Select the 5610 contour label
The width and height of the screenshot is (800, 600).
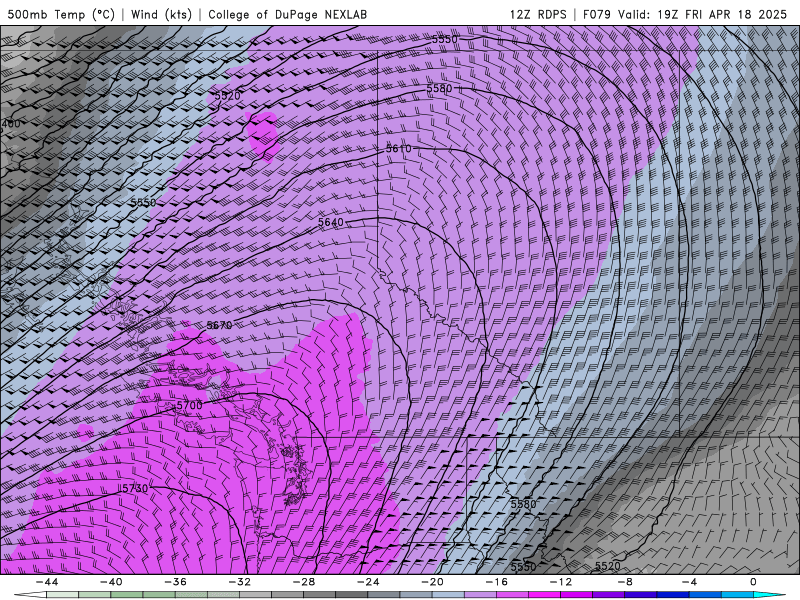398,148
